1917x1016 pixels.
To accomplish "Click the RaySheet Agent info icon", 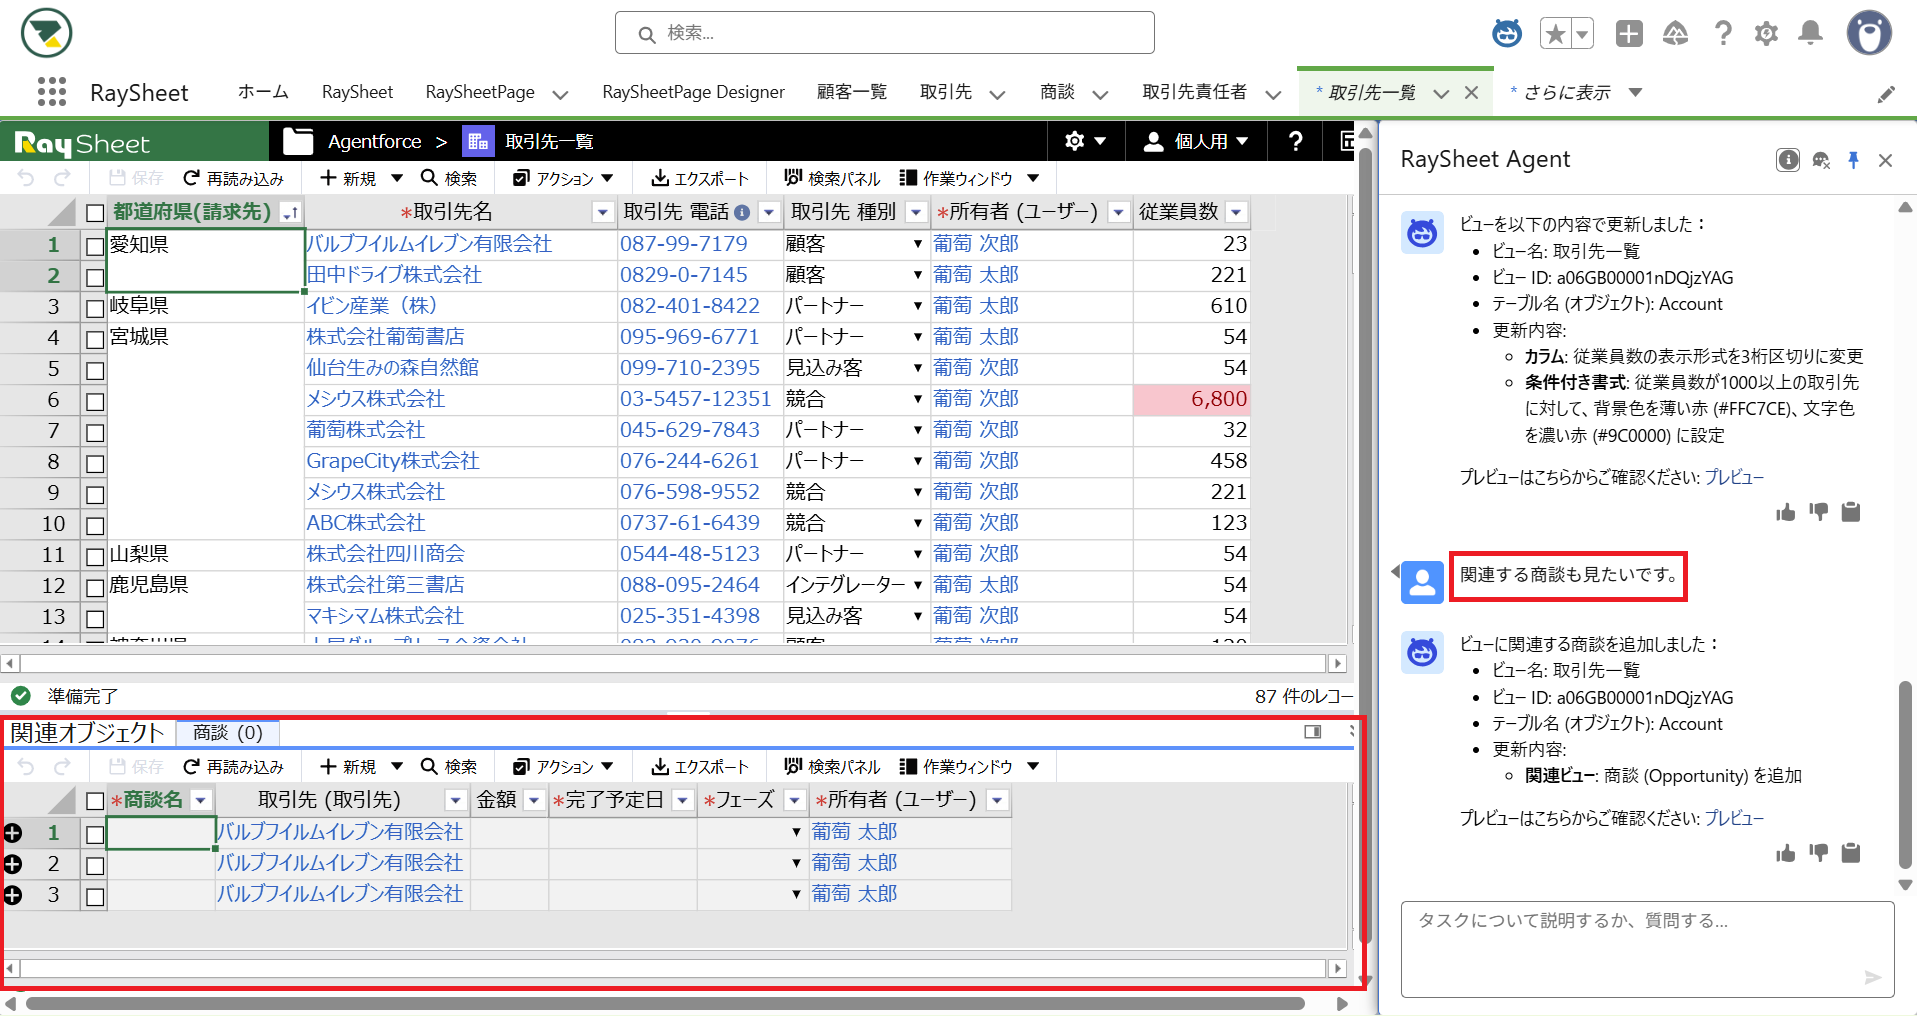I will pyautogui.click(x=1788, y=160).
